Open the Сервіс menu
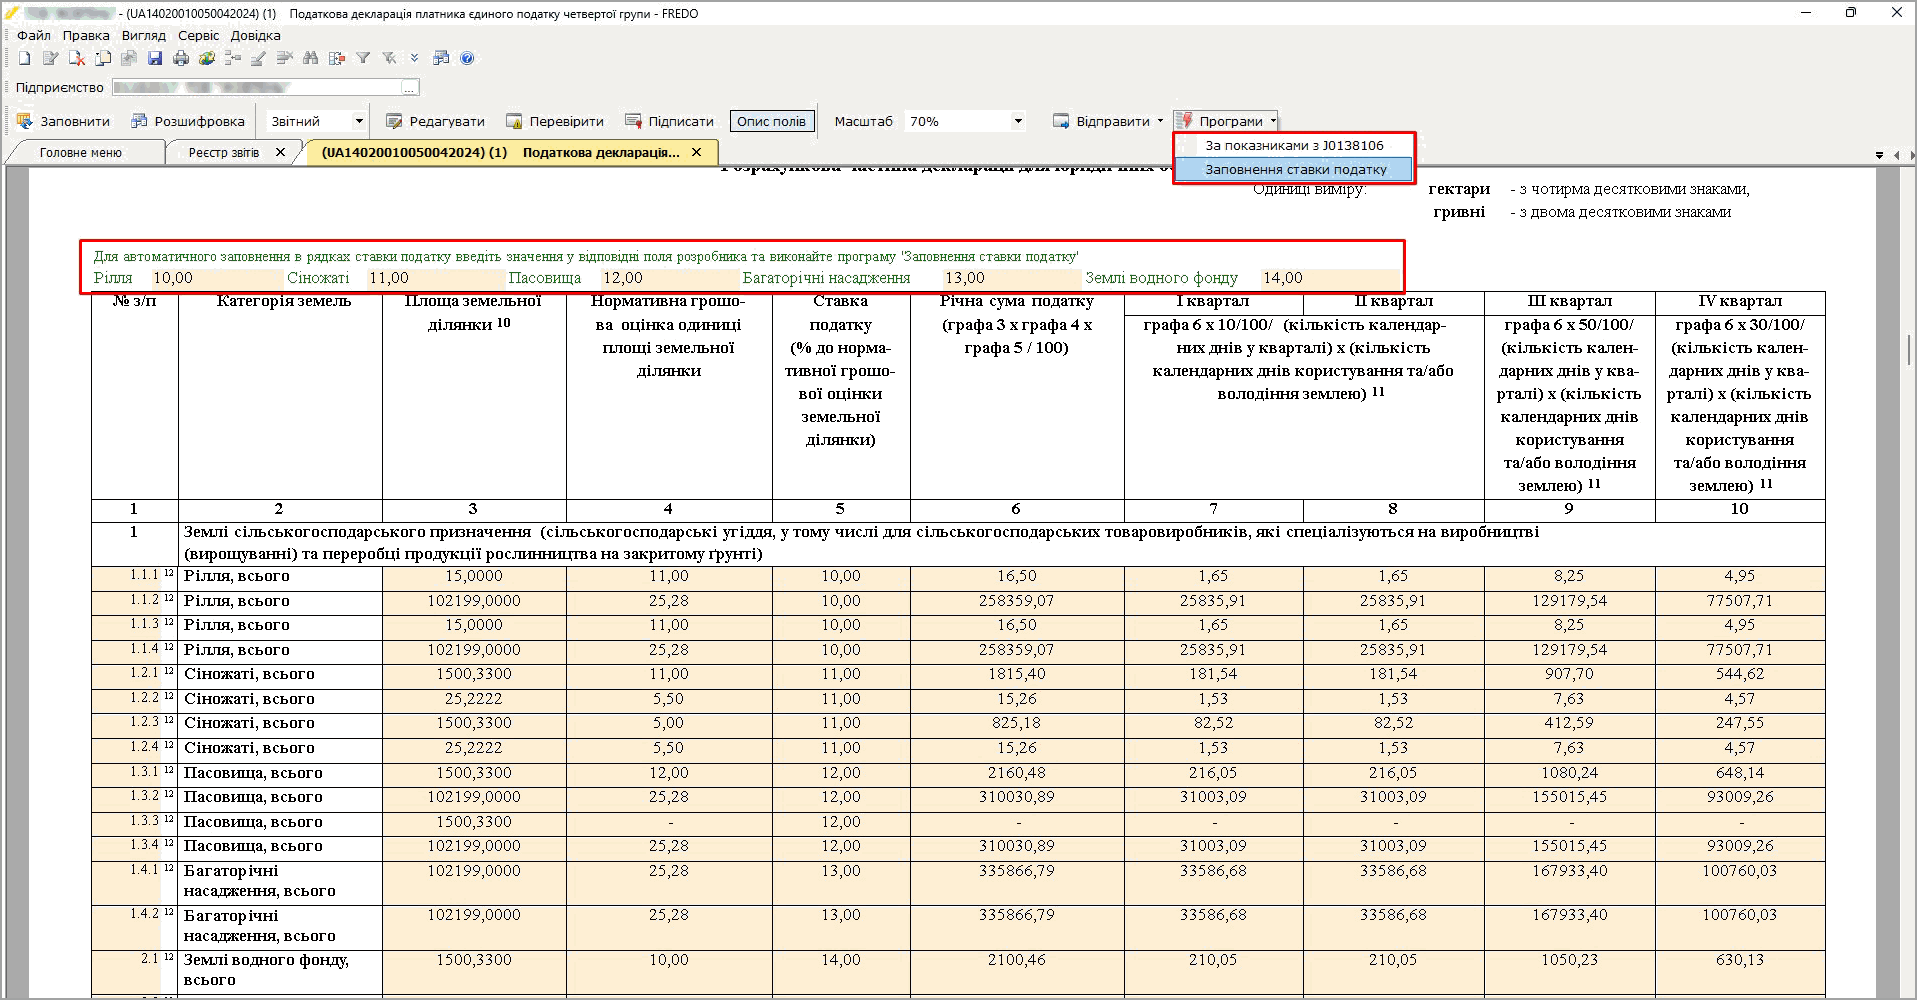This screenshot has height=1000, width=1917. pos(198,35)
